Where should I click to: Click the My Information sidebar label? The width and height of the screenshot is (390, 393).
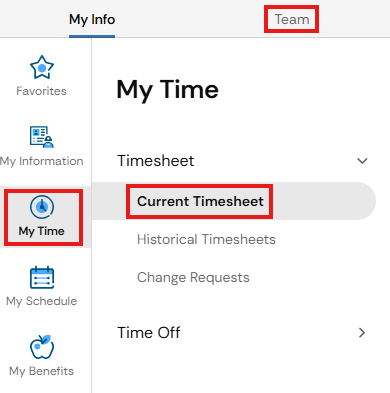pyautogui.click(x=42, y=161)
